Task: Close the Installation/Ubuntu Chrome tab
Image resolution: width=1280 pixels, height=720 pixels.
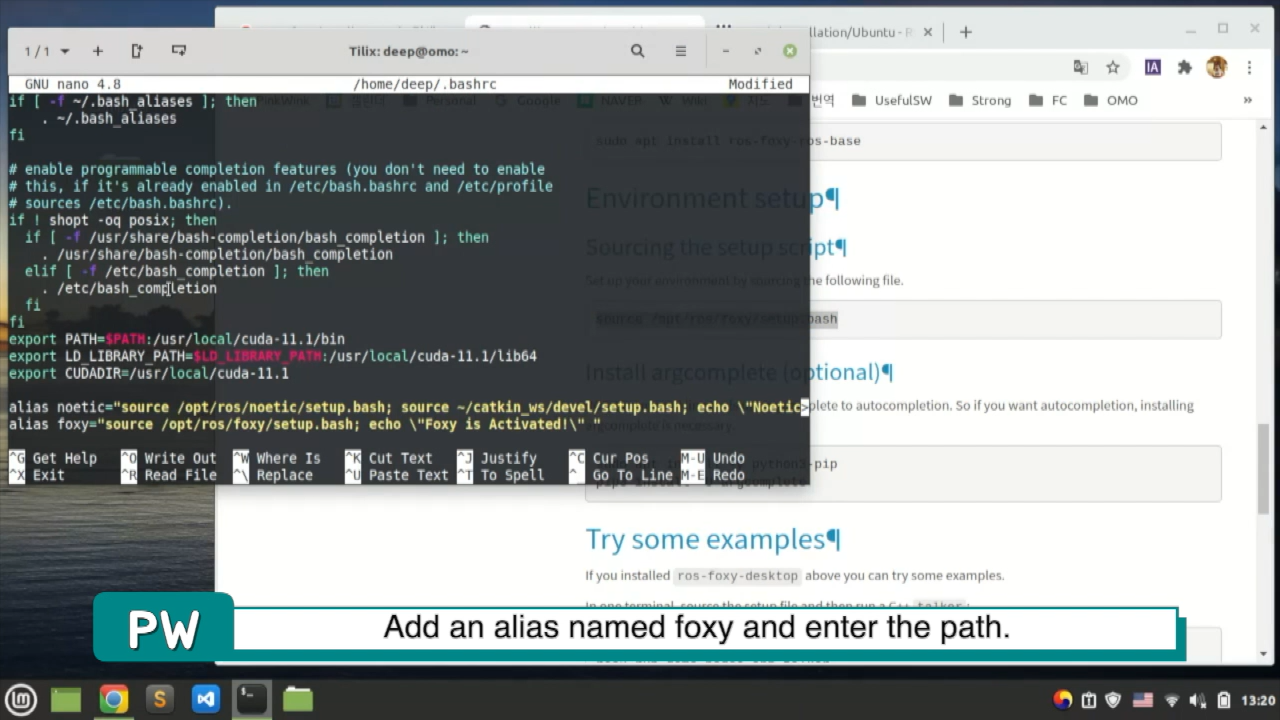Action: (927, 32)
